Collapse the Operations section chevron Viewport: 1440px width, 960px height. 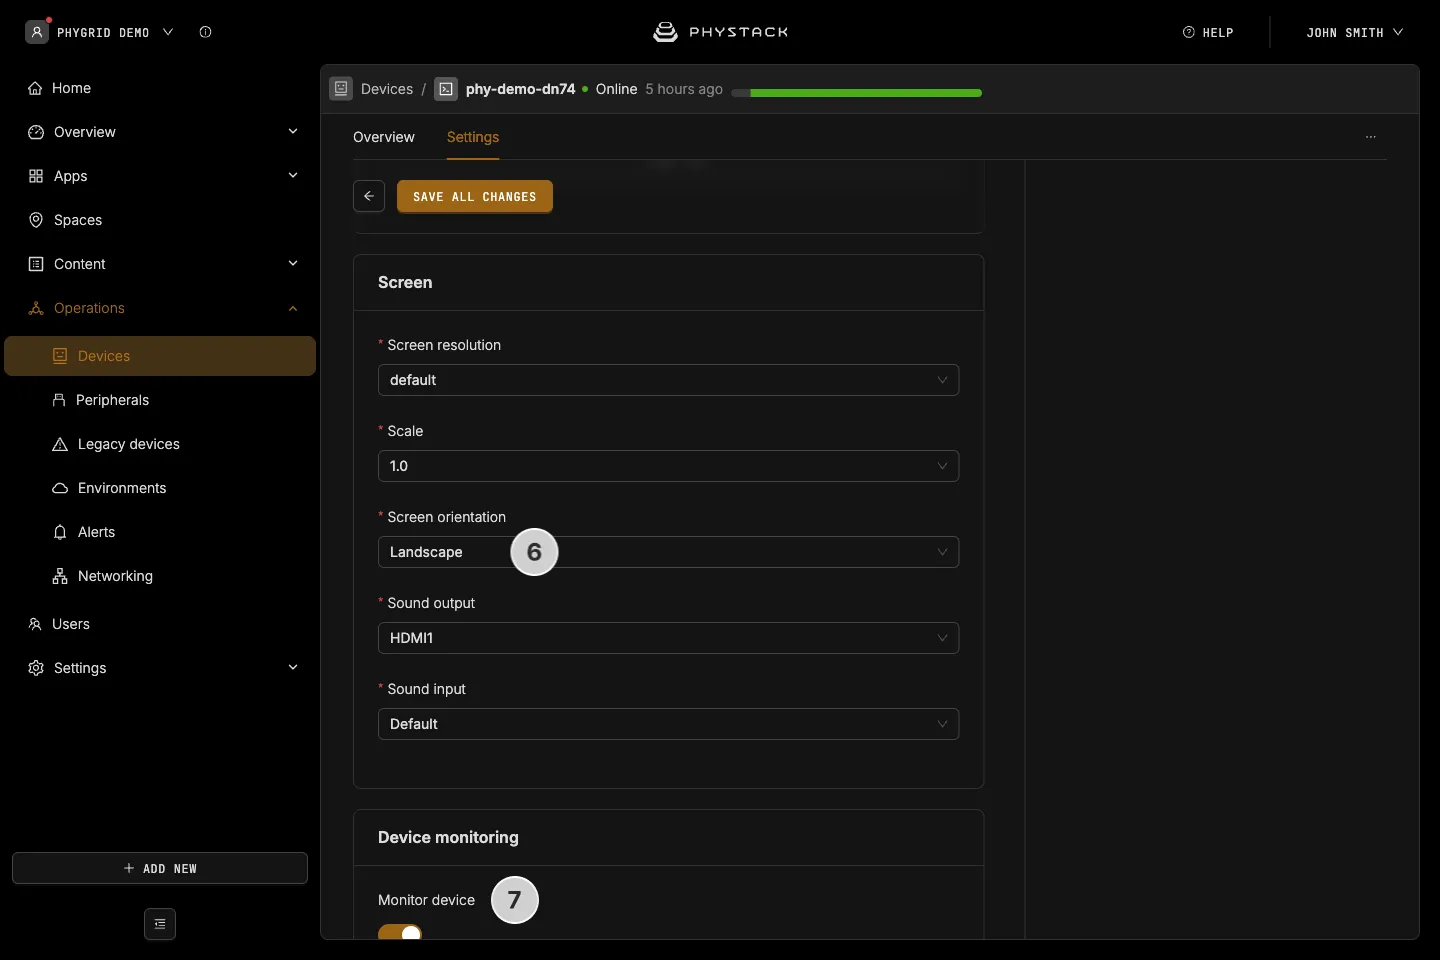coord(293,308)
